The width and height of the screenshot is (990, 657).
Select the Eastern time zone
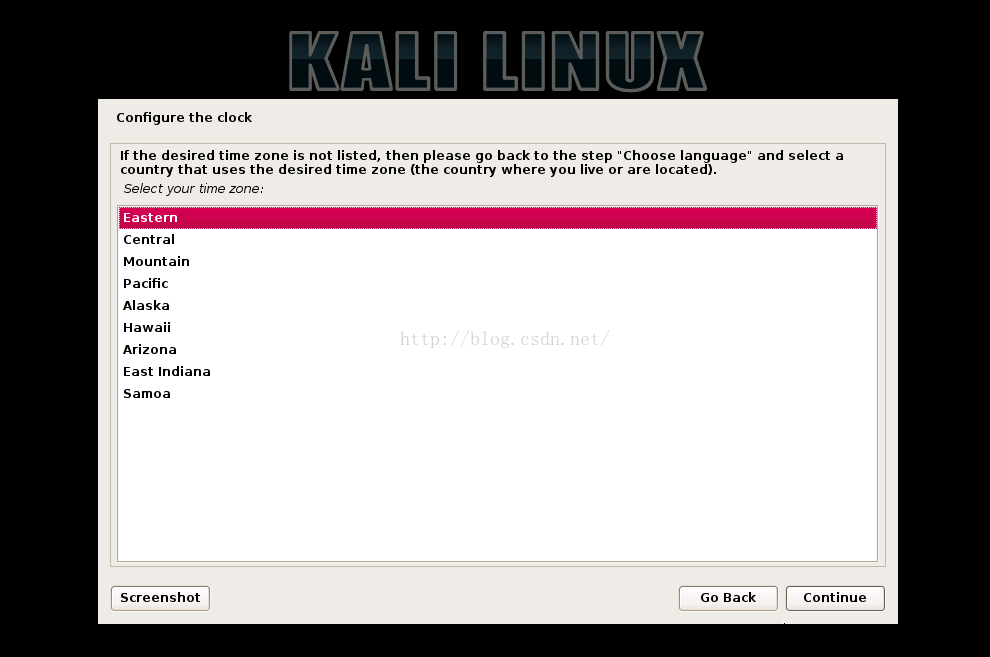(498, 218)
